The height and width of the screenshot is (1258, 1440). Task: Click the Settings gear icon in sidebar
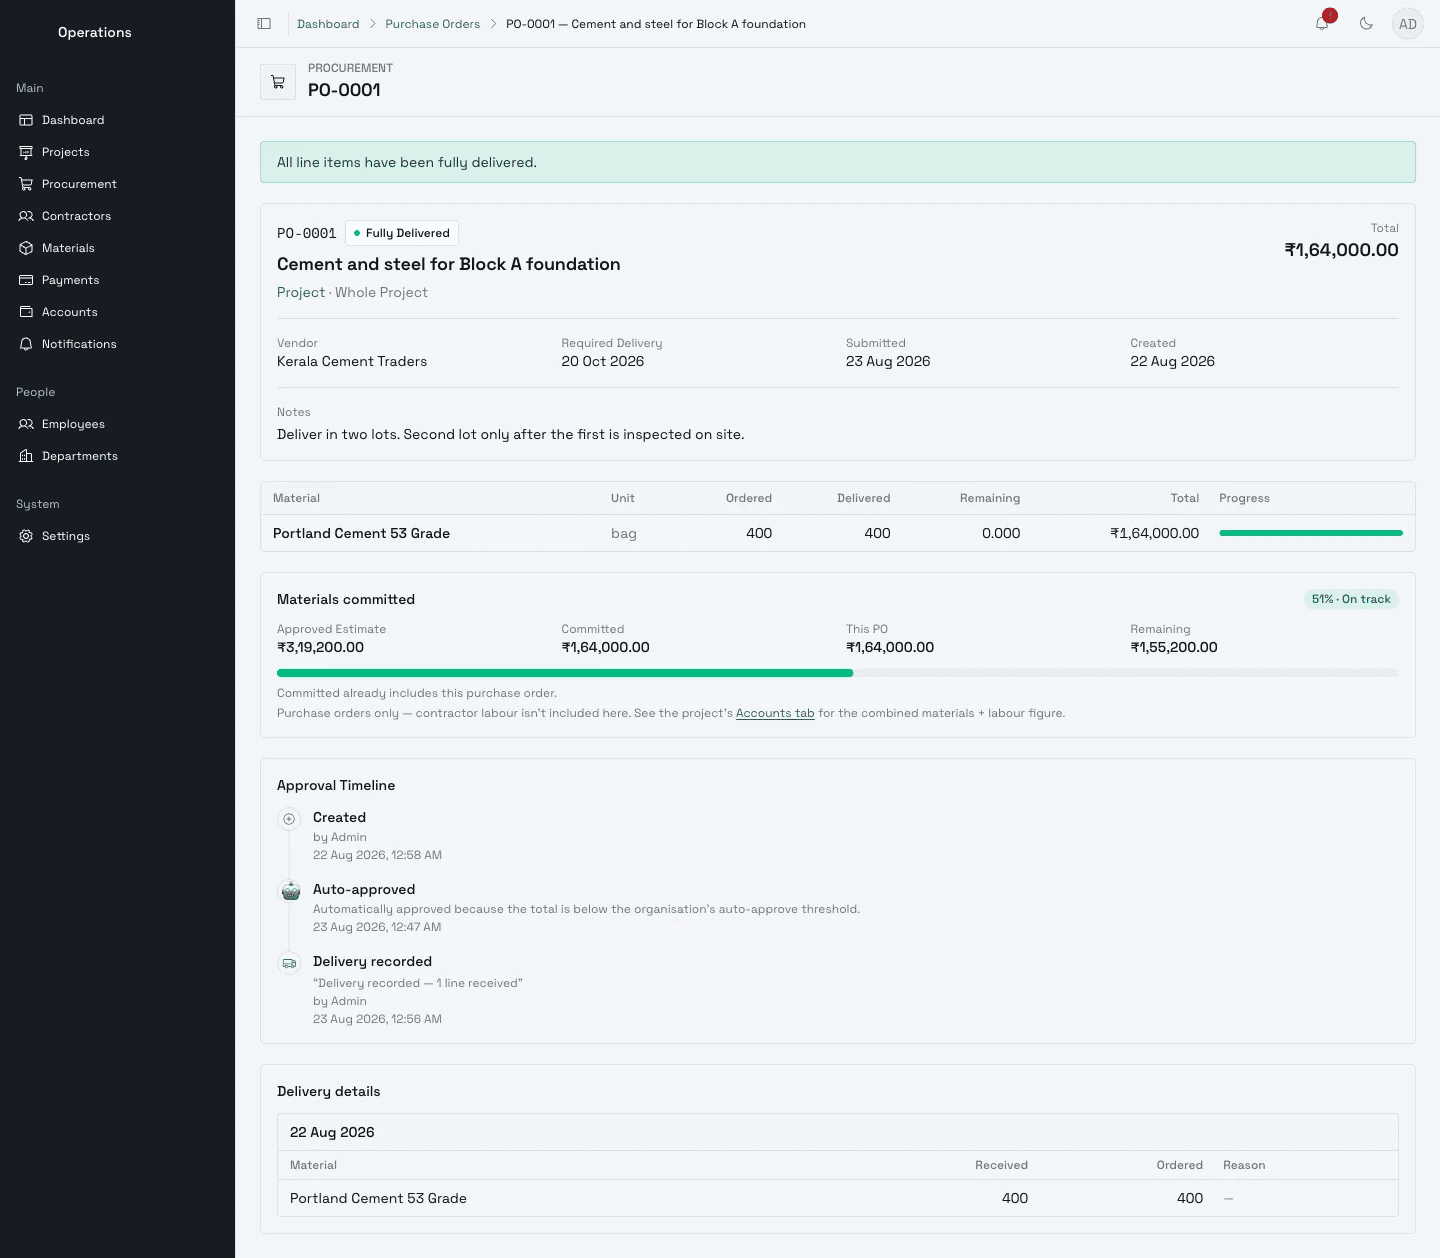26,536
